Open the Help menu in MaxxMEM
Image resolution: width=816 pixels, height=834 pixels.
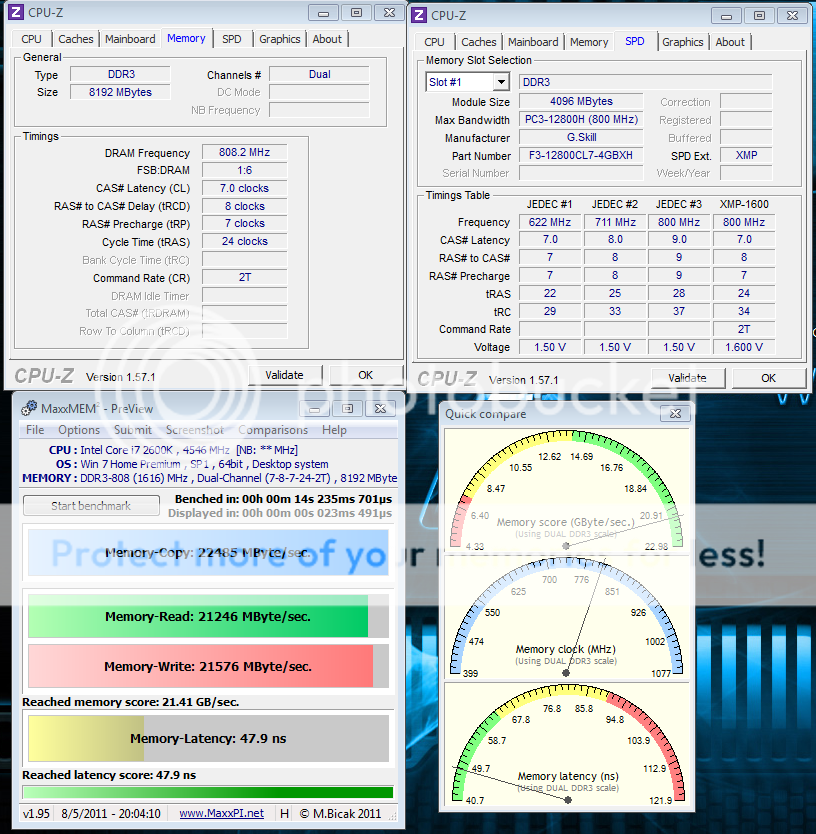click(x=334, y=430)
